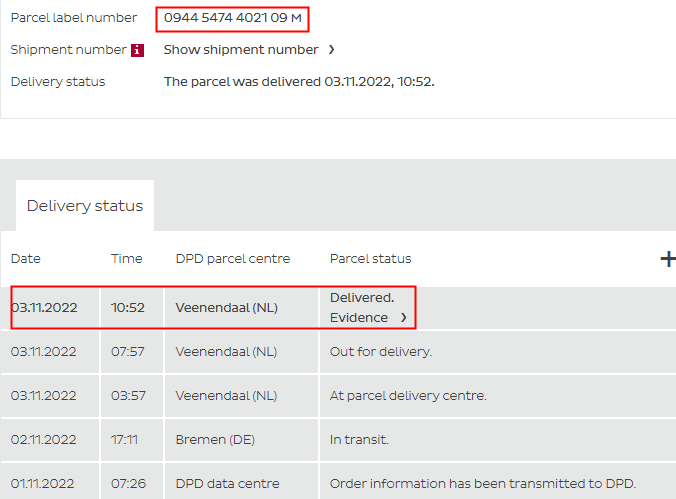The height and width of the screenshot is (499, 676).
Task: Open the Evidence link in the Delivered row
Action: click(359, 318)
